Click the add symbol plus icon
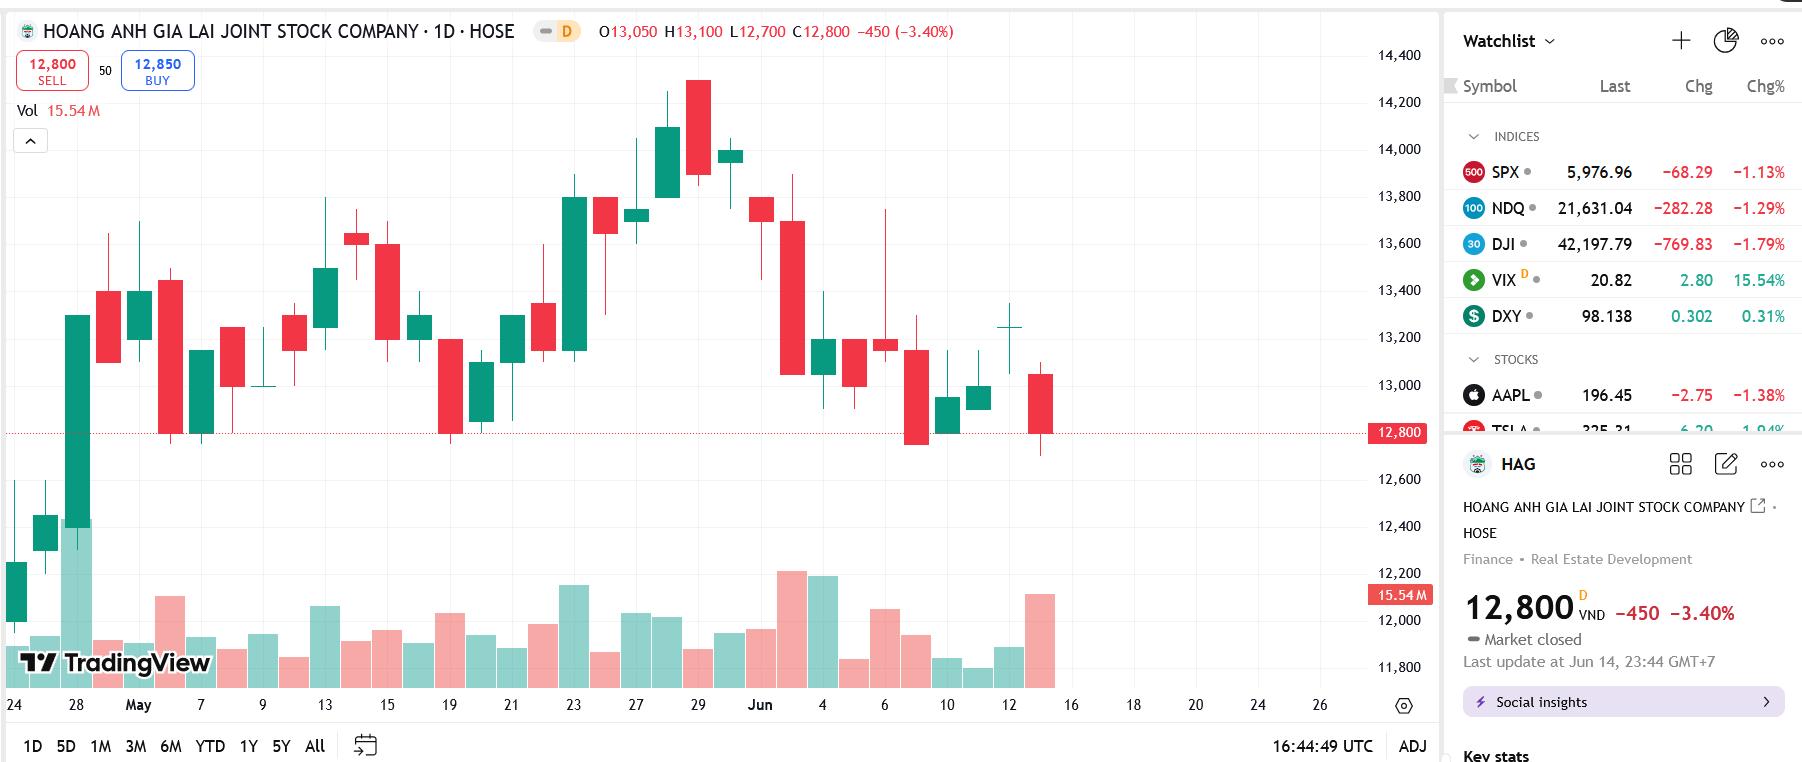The image size is (1802, 762). click(x=1681, y=41)
